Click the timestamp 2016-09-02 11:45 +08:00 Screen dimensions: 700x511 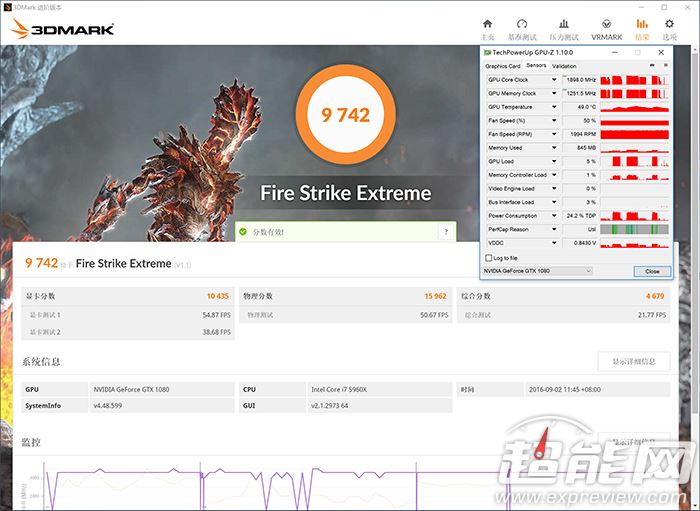point(565,390)
